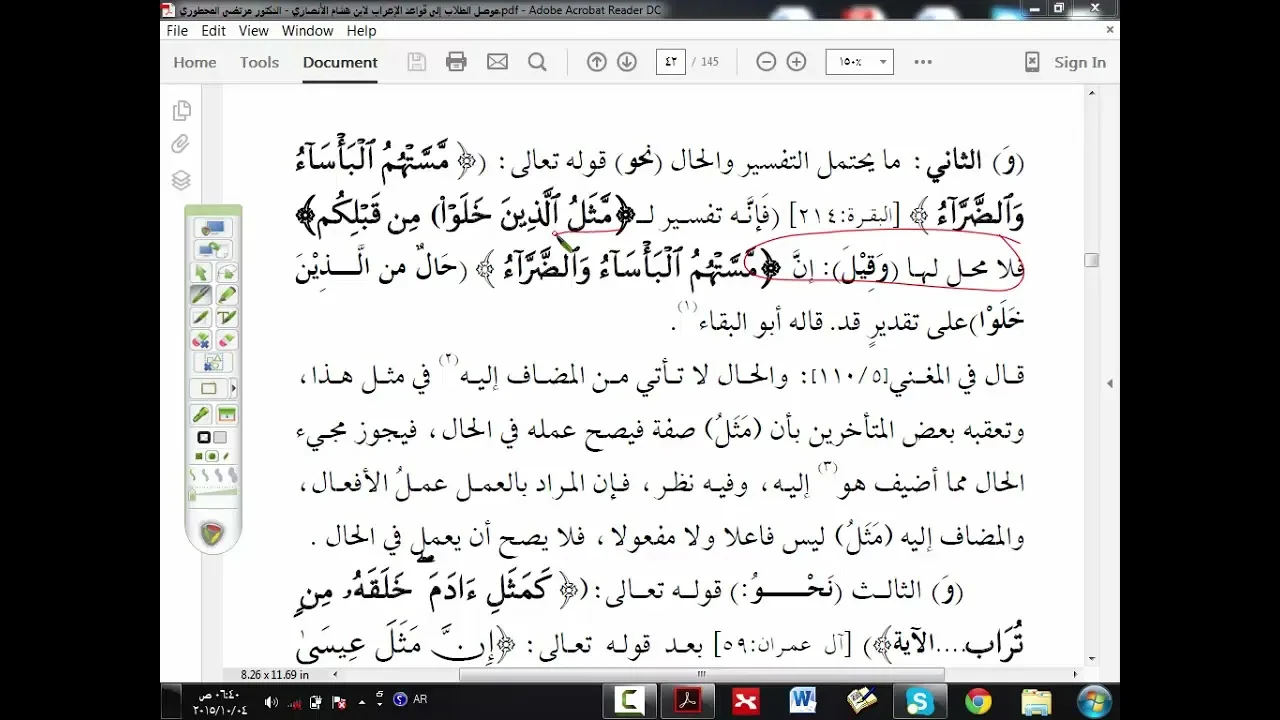Viewport: 1280px width, 720px height.
Task: Adjust the pen thickness slider
Action: (213, 494)
